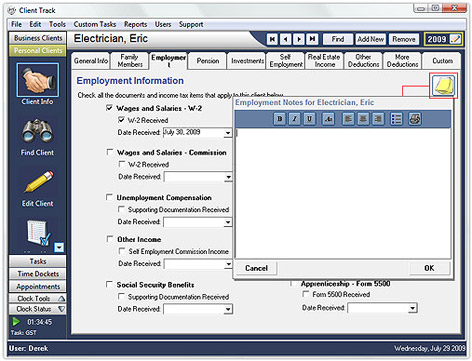The image size is (472, 361).
Task: Enable Wages and Salaries - Commission checkbox
Action: 110,152
